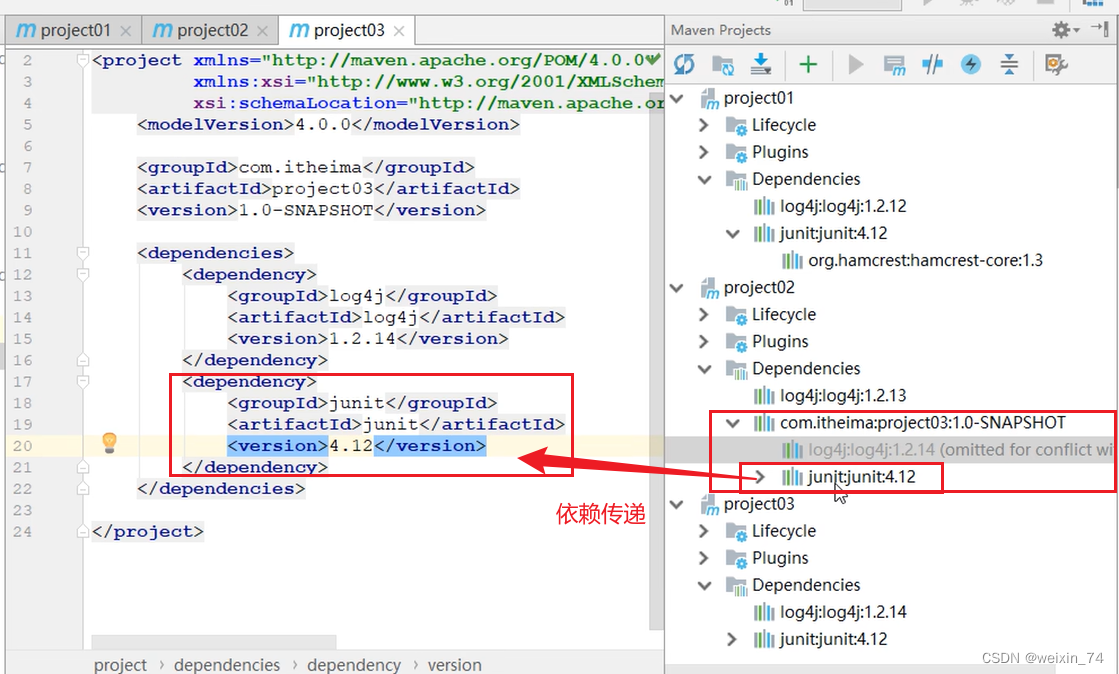
Task: Click Generate Sources and Update Folders icon
Action: click(x=723, y=65)
